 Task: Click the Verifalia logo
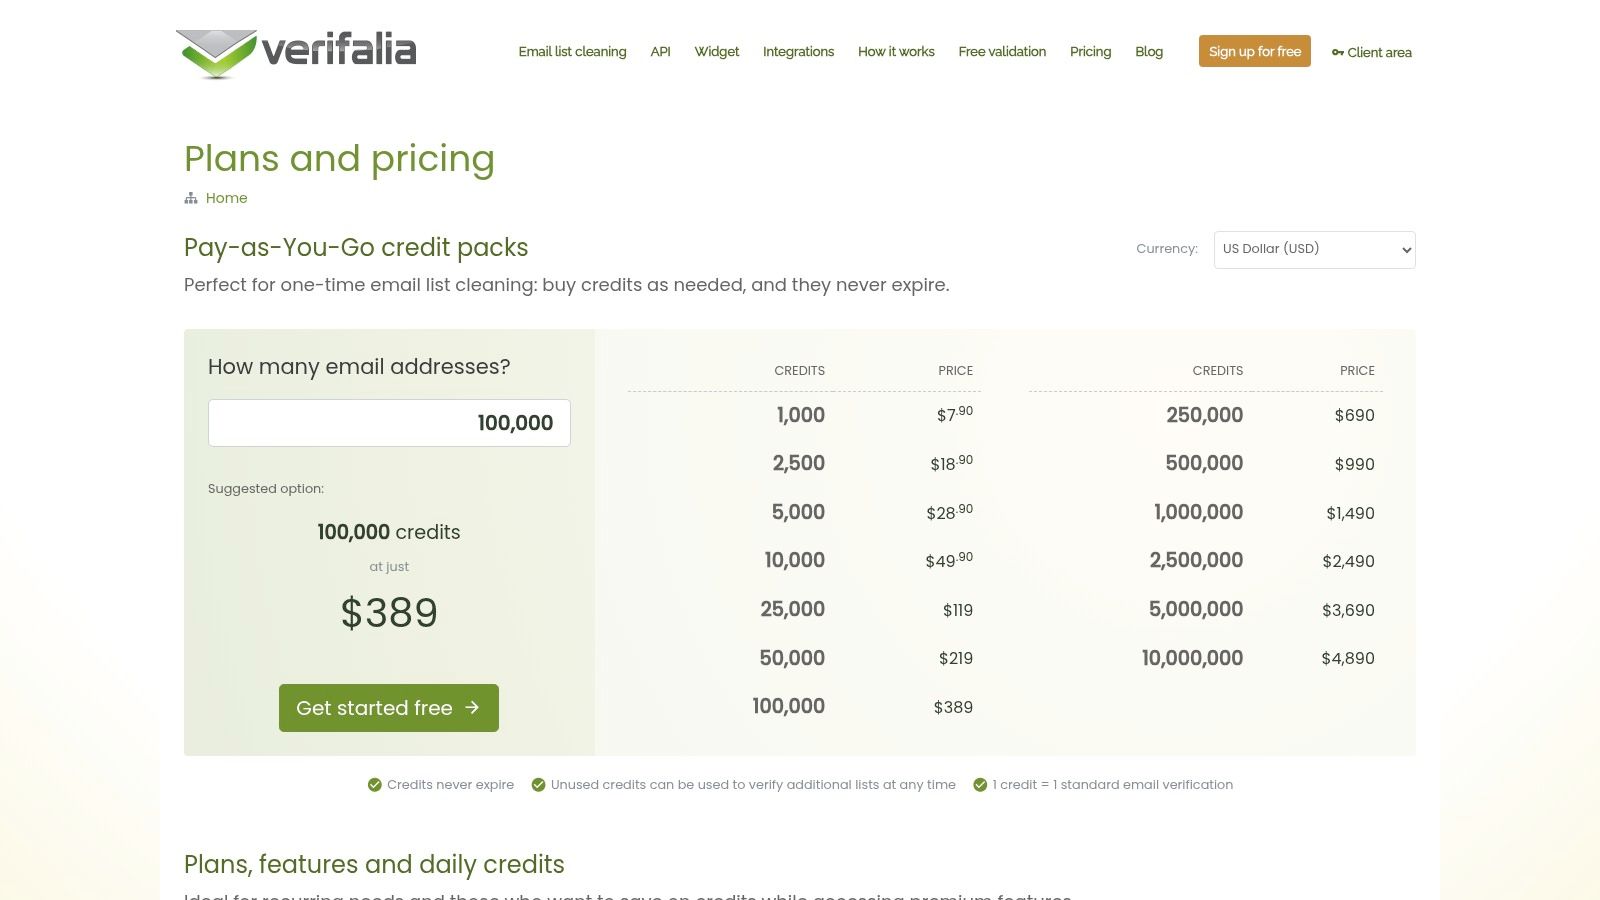(296, 52)
